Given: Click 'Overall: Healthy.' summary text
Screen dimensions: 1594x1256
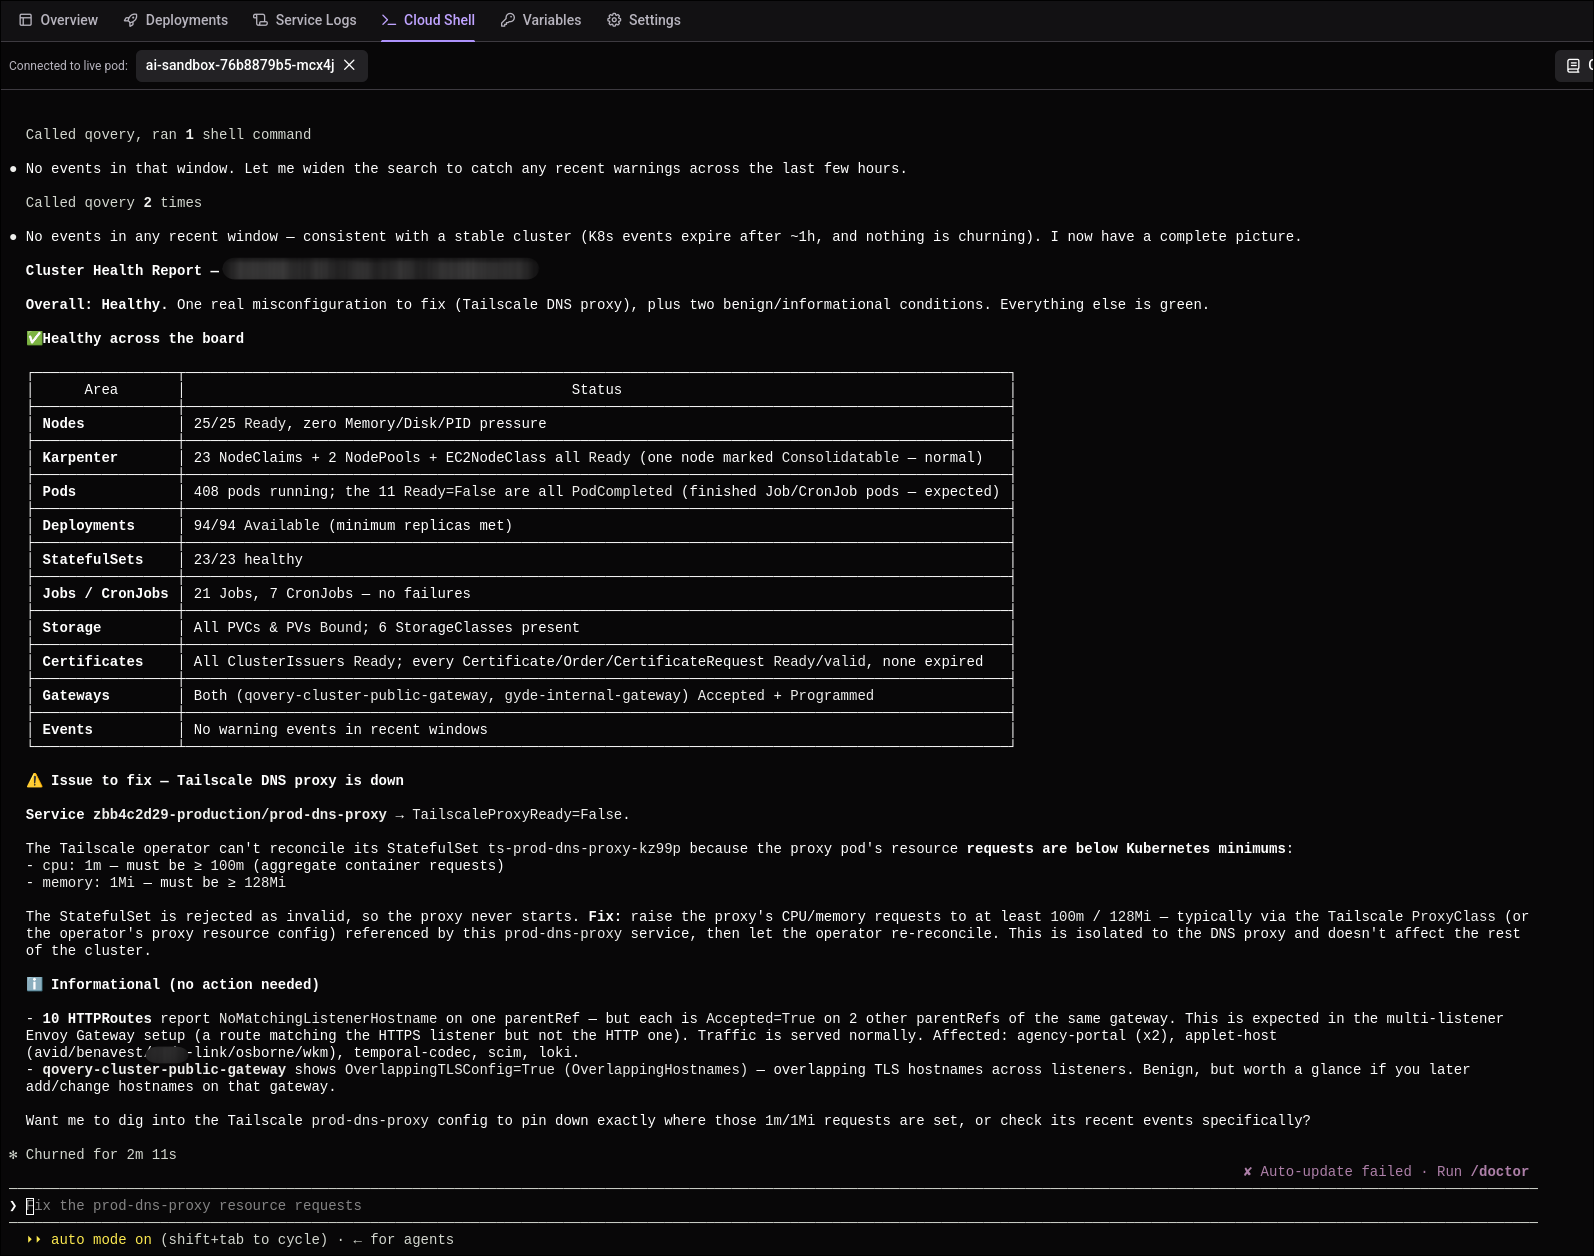Looking at the screenshot, I should [97, 305].
